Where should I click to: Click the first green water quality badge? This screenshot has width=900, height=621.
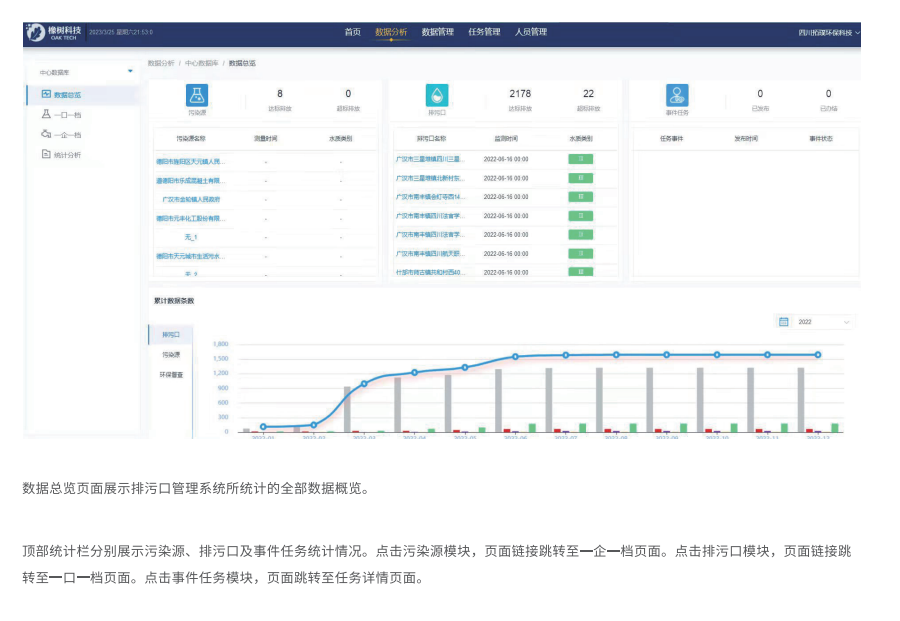pos(580,159)
